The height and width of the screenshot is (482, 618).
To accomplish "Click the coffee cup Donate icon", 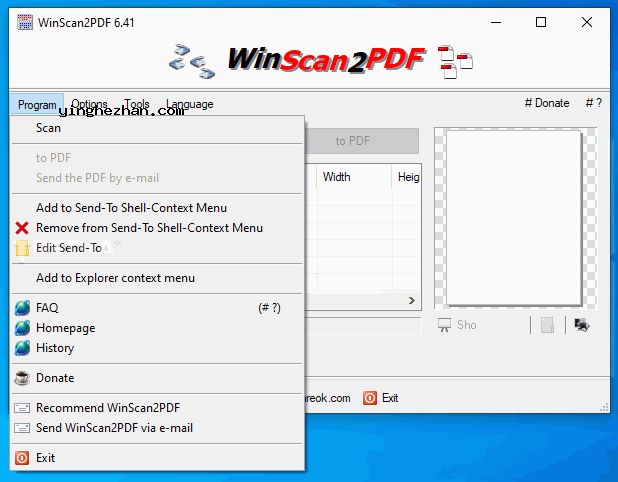I will pyautogui.click(x=22, y=378).
